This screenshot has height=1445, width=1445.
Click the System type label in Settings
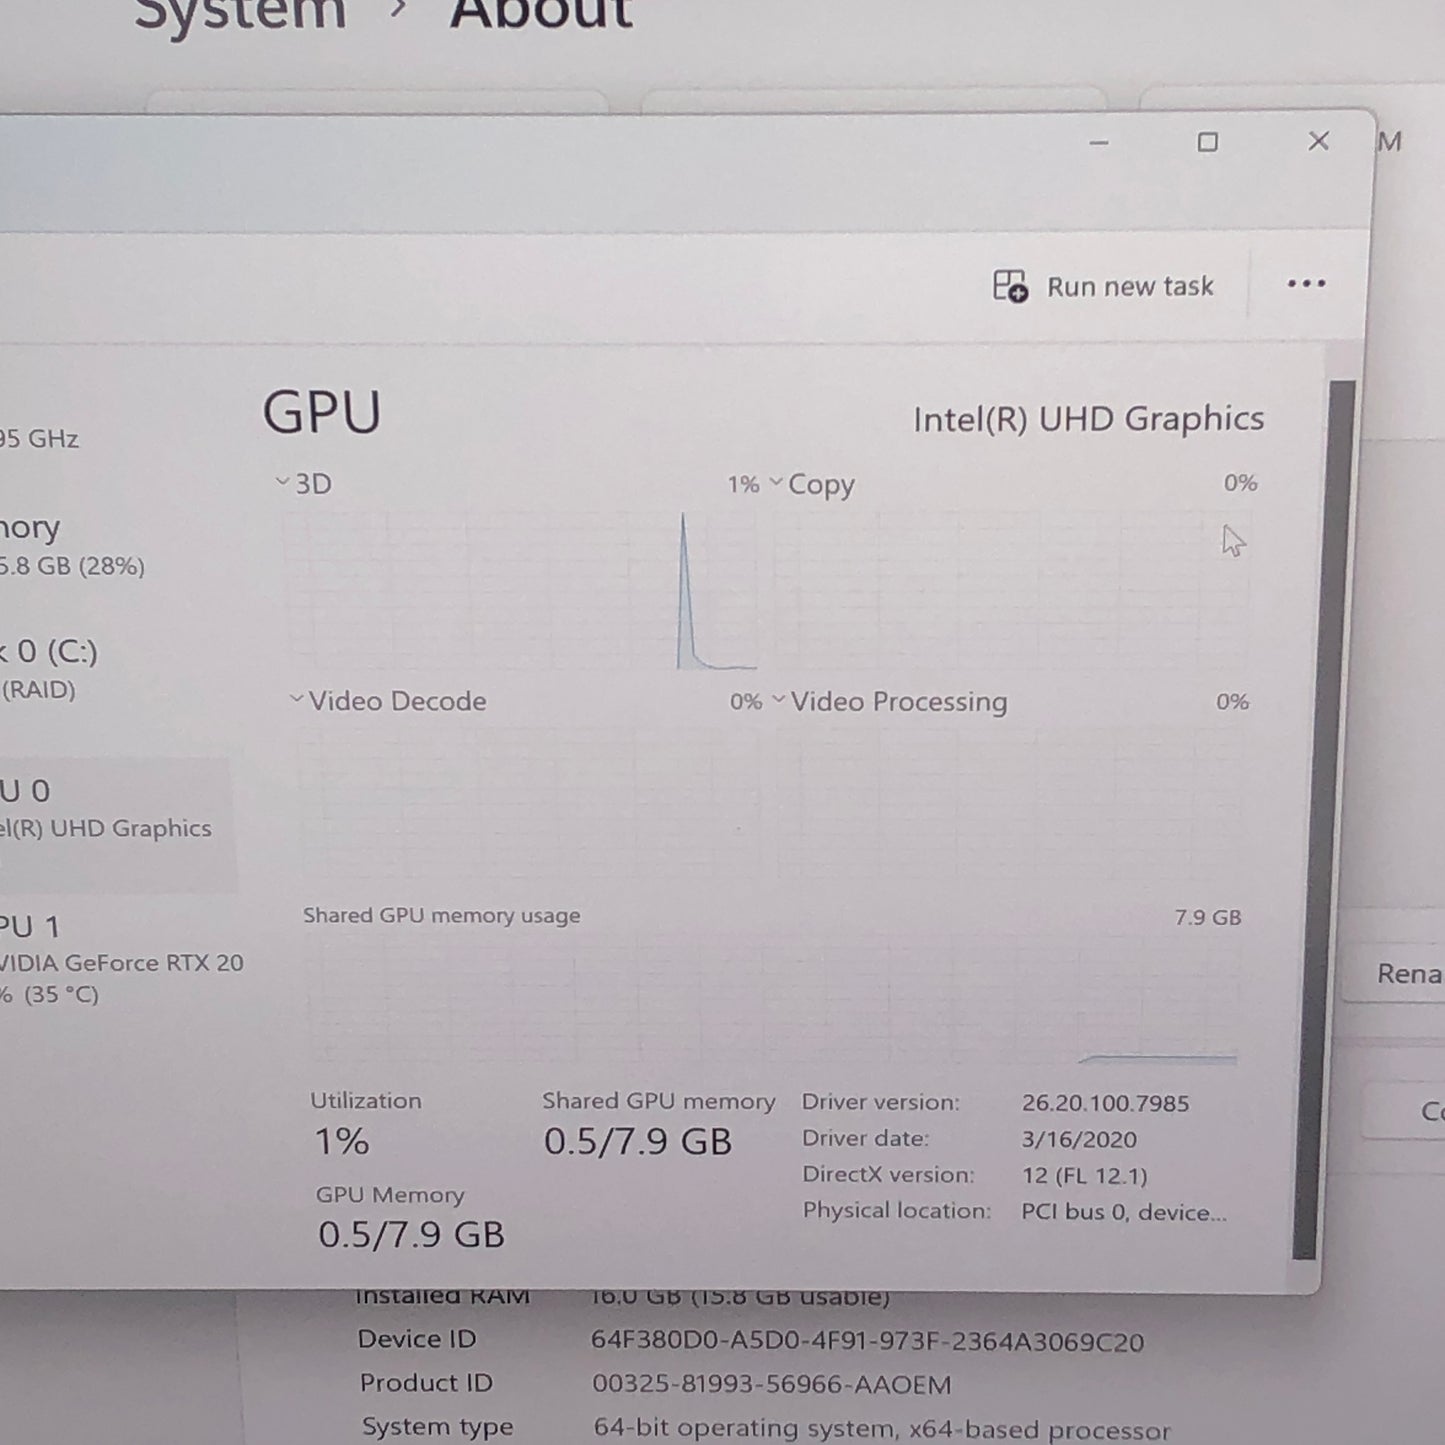tap(437, 1427)
